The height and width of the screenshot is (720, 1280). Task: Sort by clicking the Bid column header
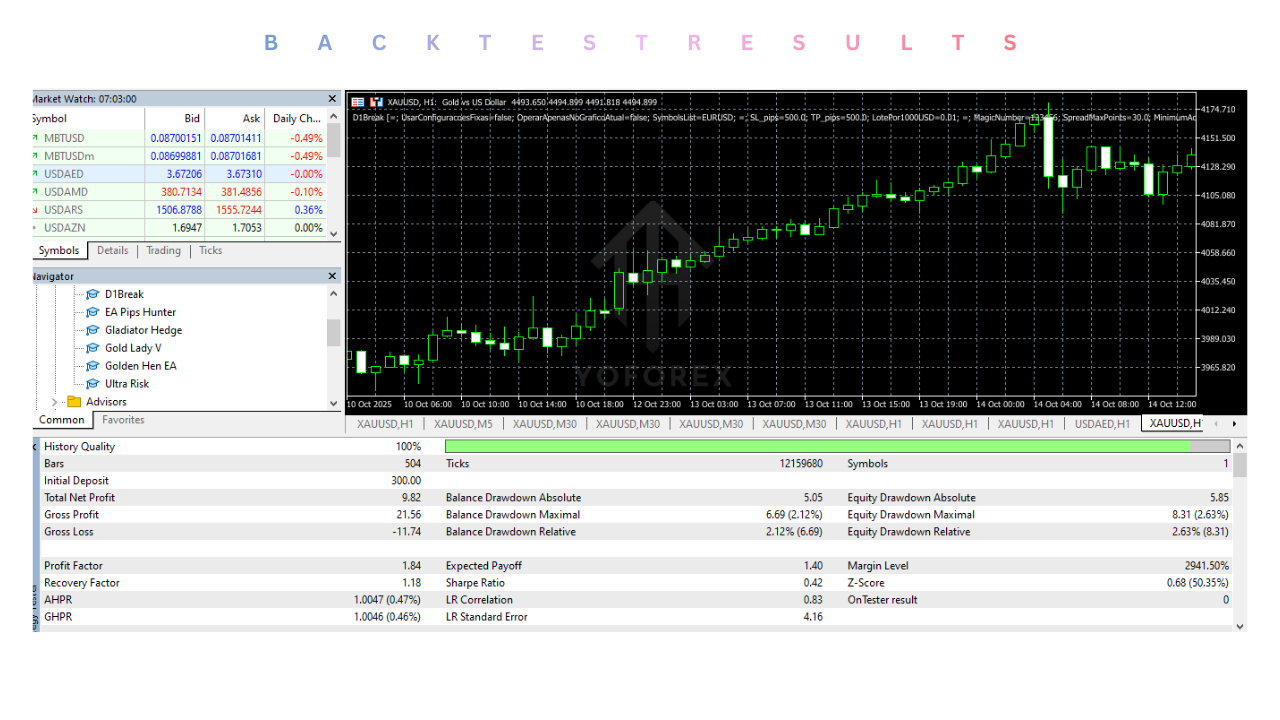point(191,118)
